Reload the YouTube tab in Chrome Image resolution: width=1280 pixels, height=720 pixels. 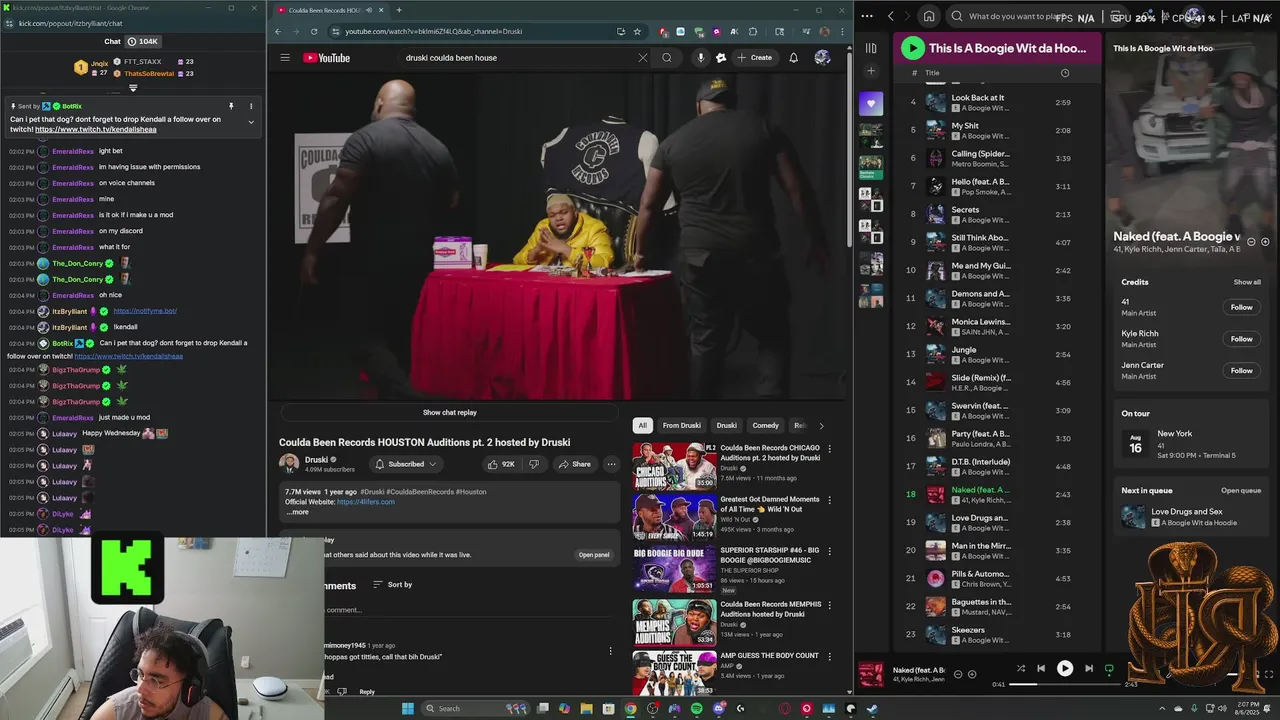(314, 31)
